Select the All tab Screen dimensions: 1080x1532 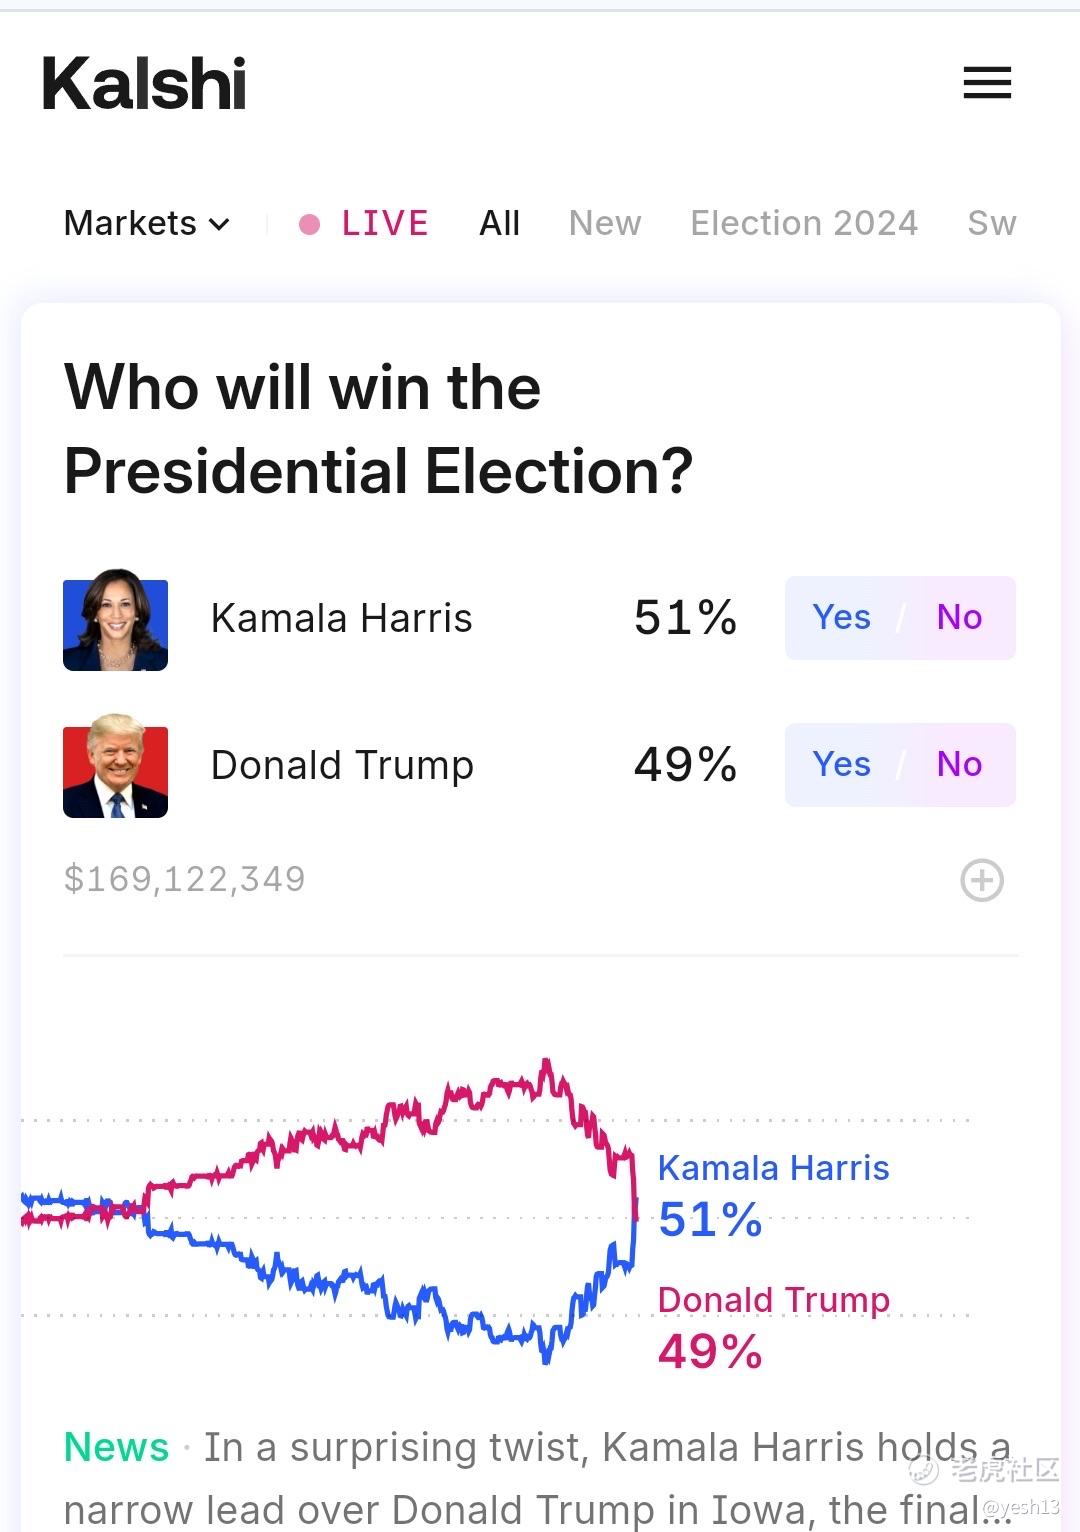[499, 223]
